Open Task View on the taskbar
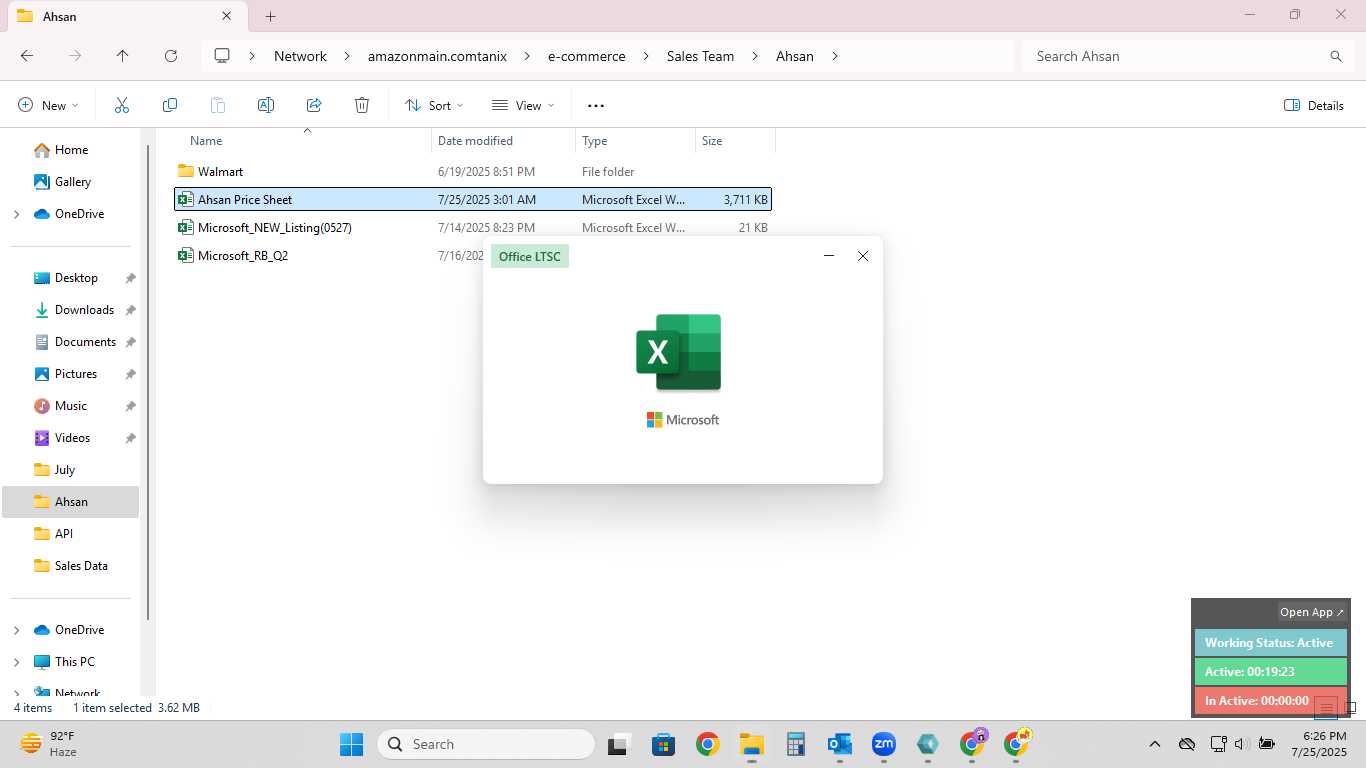Screen dimensions: 1366x768 619,744
